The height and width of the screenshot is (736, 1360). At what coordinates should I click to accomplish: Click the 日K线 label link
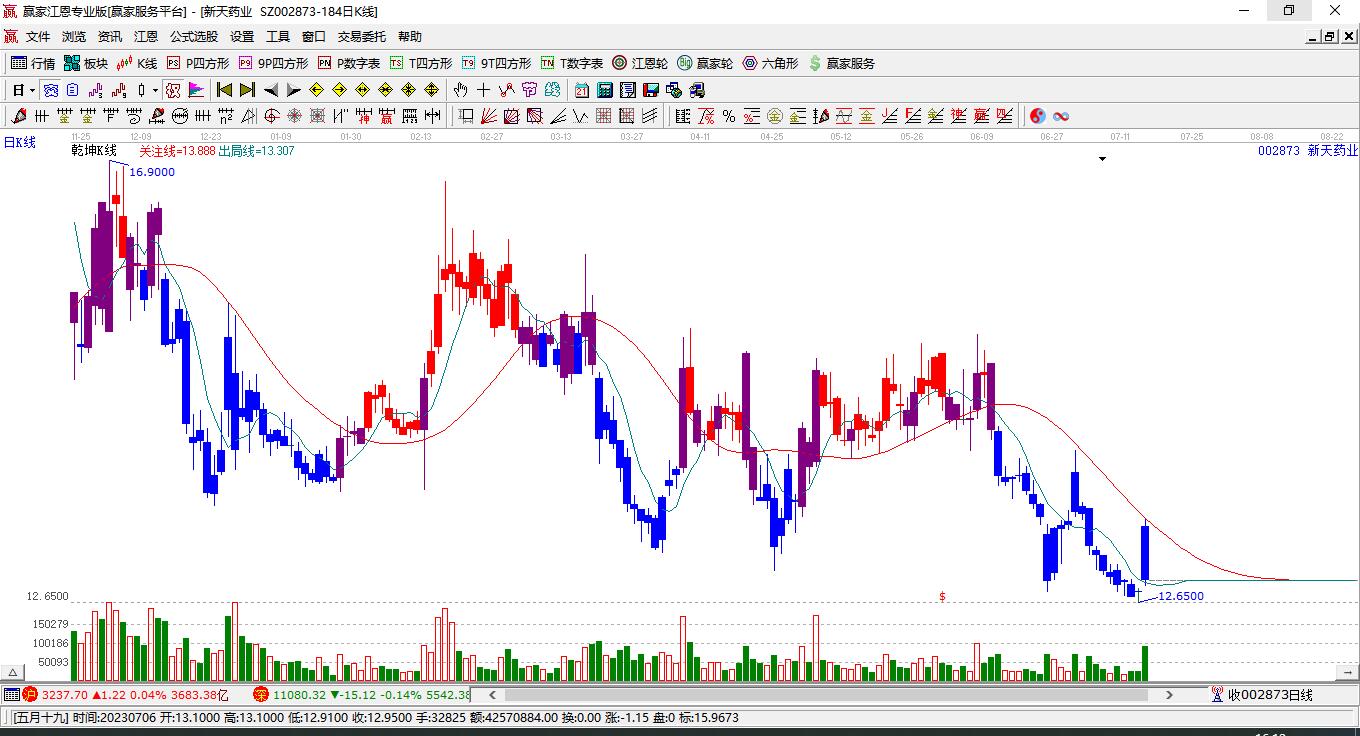pos(19,142)
